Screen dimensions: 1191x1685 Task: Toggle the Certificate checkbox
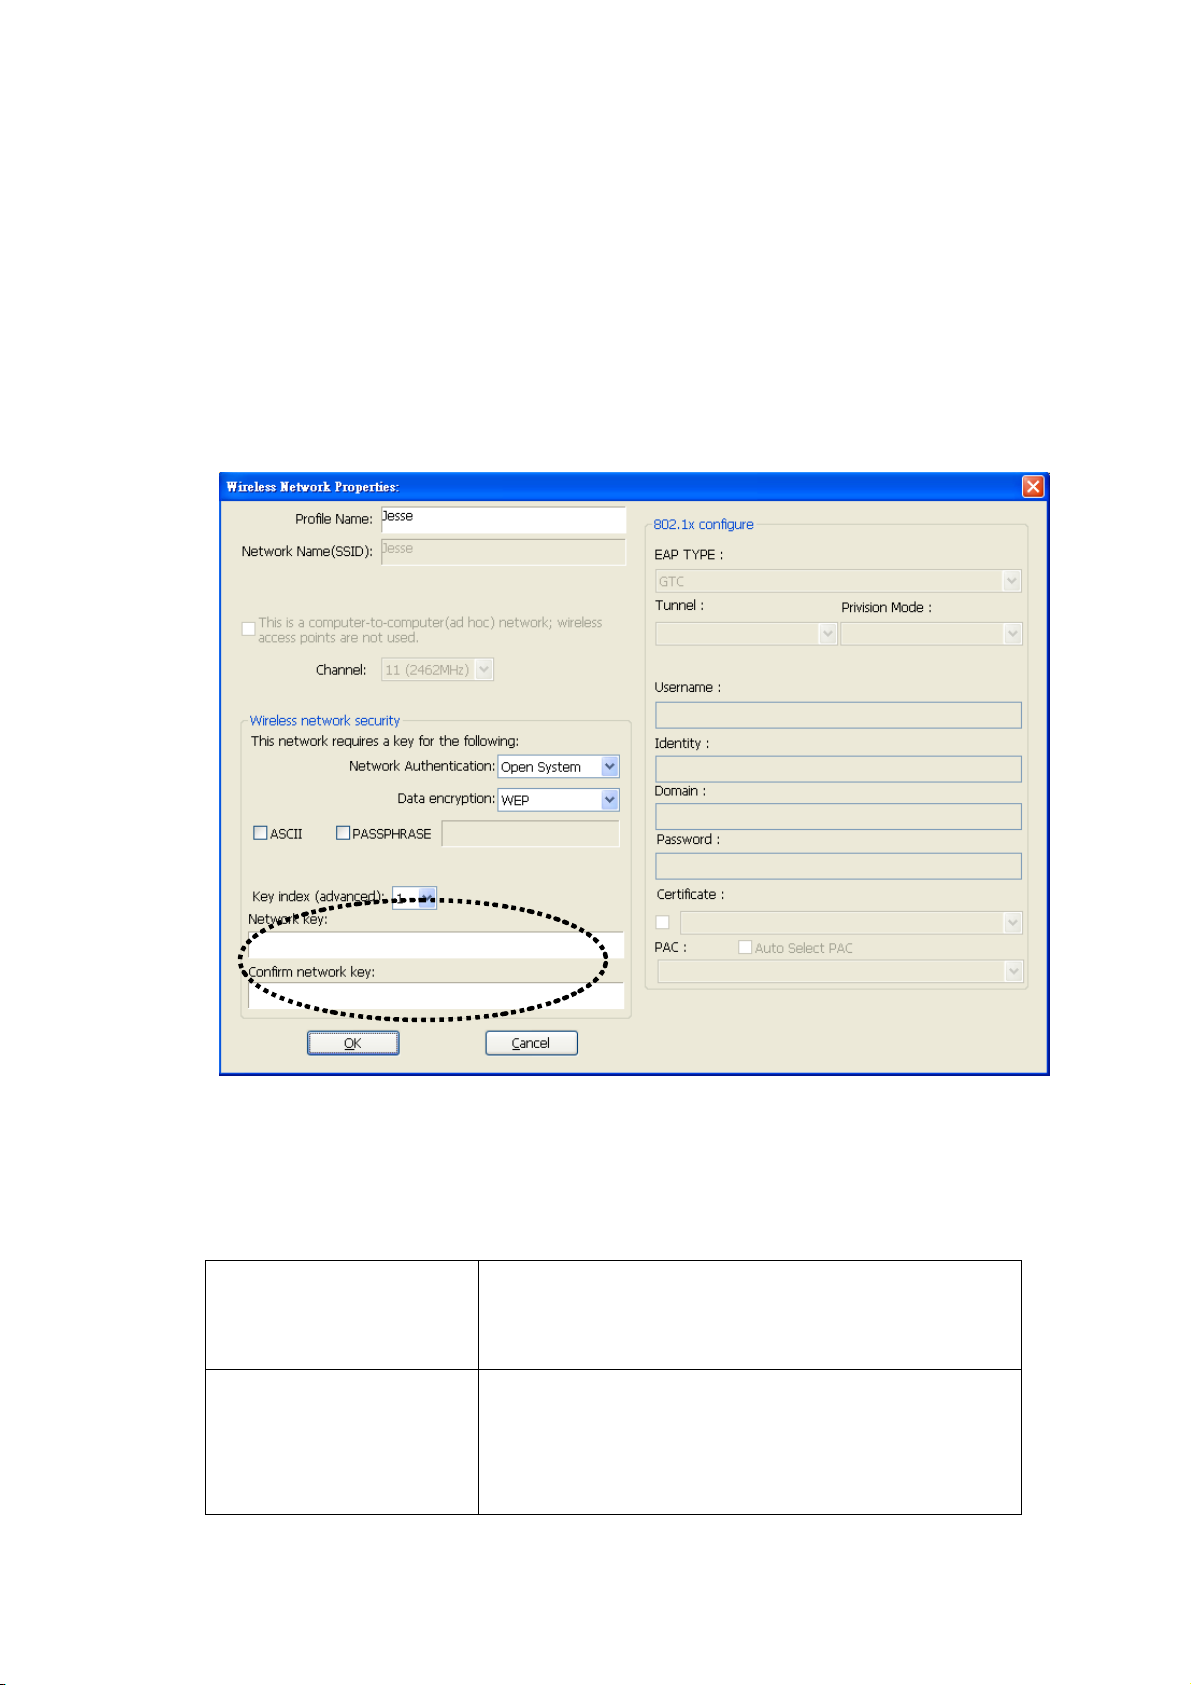click(x=662, y=922)
